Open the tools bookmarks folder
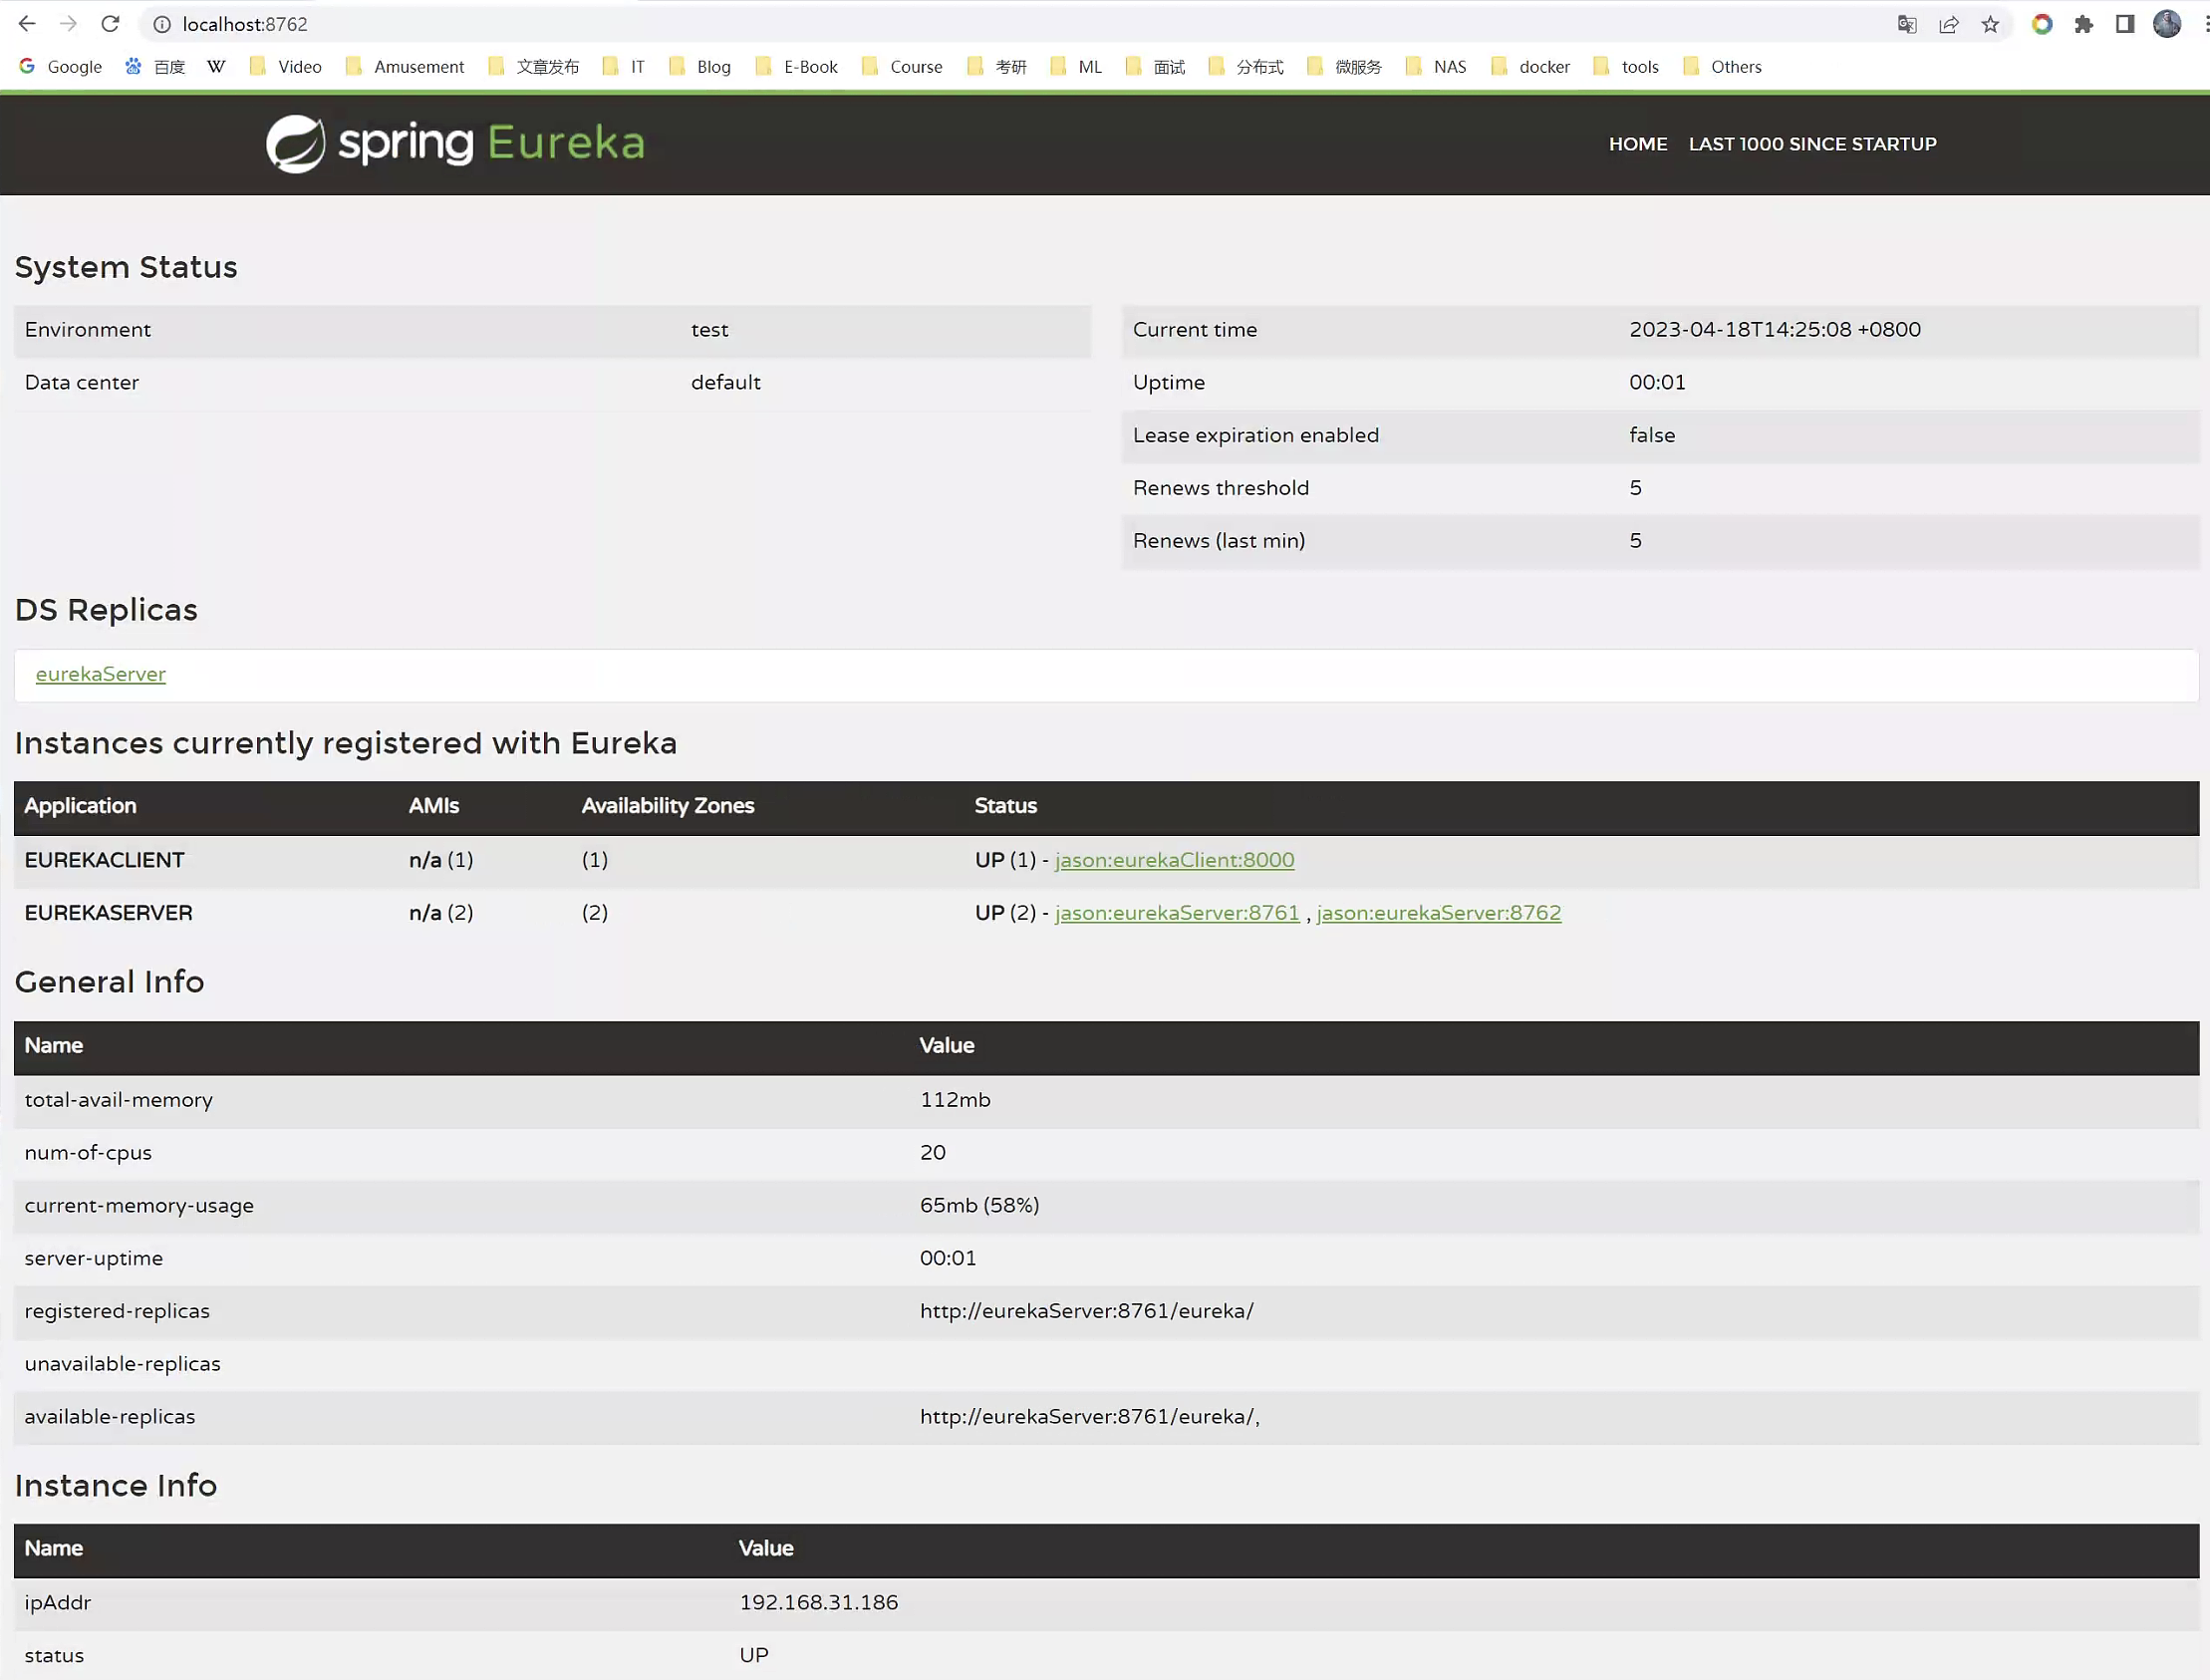The height and width of the screenshot is (1680, 2210). tap(1626, 67)
